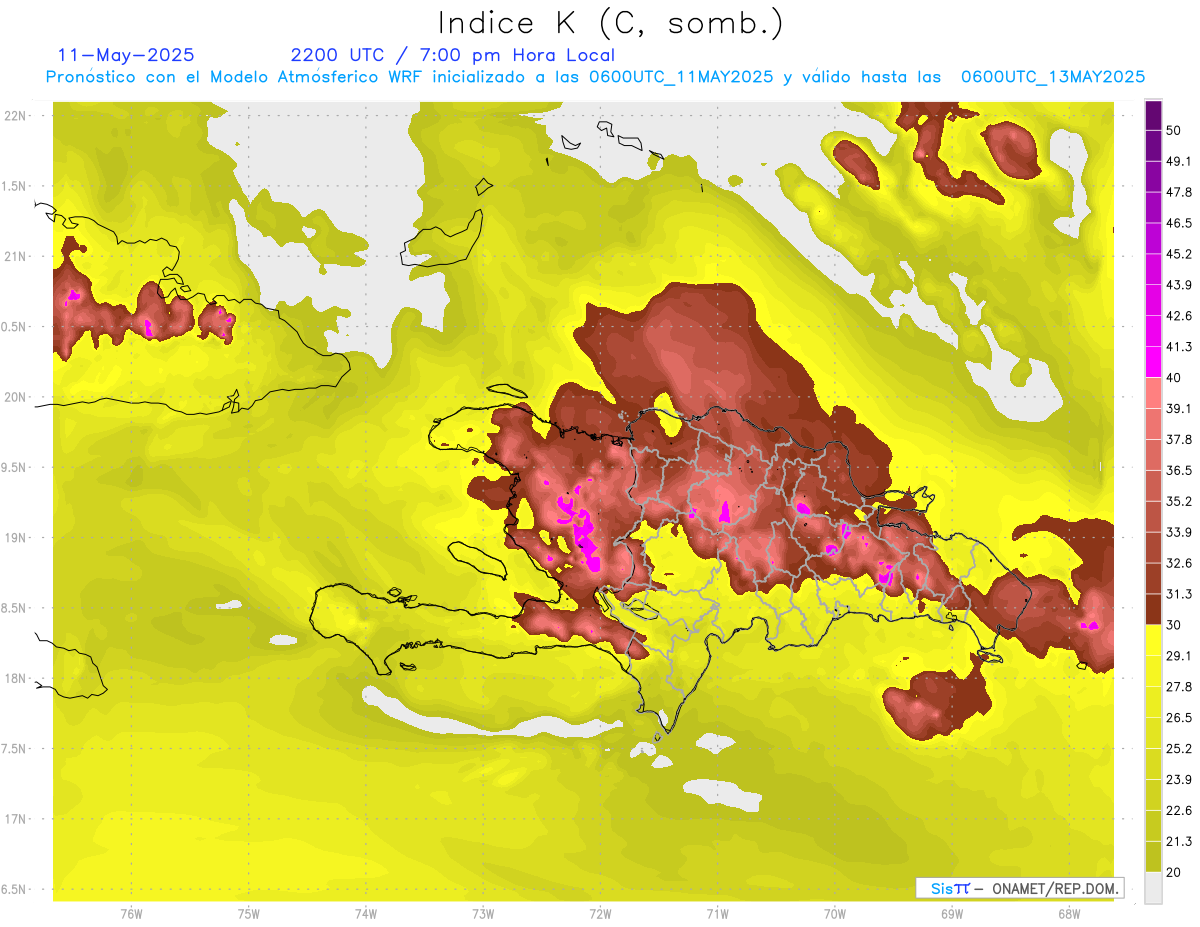
Task: Click the 'Indice K (C, somb.)' title
Action: [611, 23]
